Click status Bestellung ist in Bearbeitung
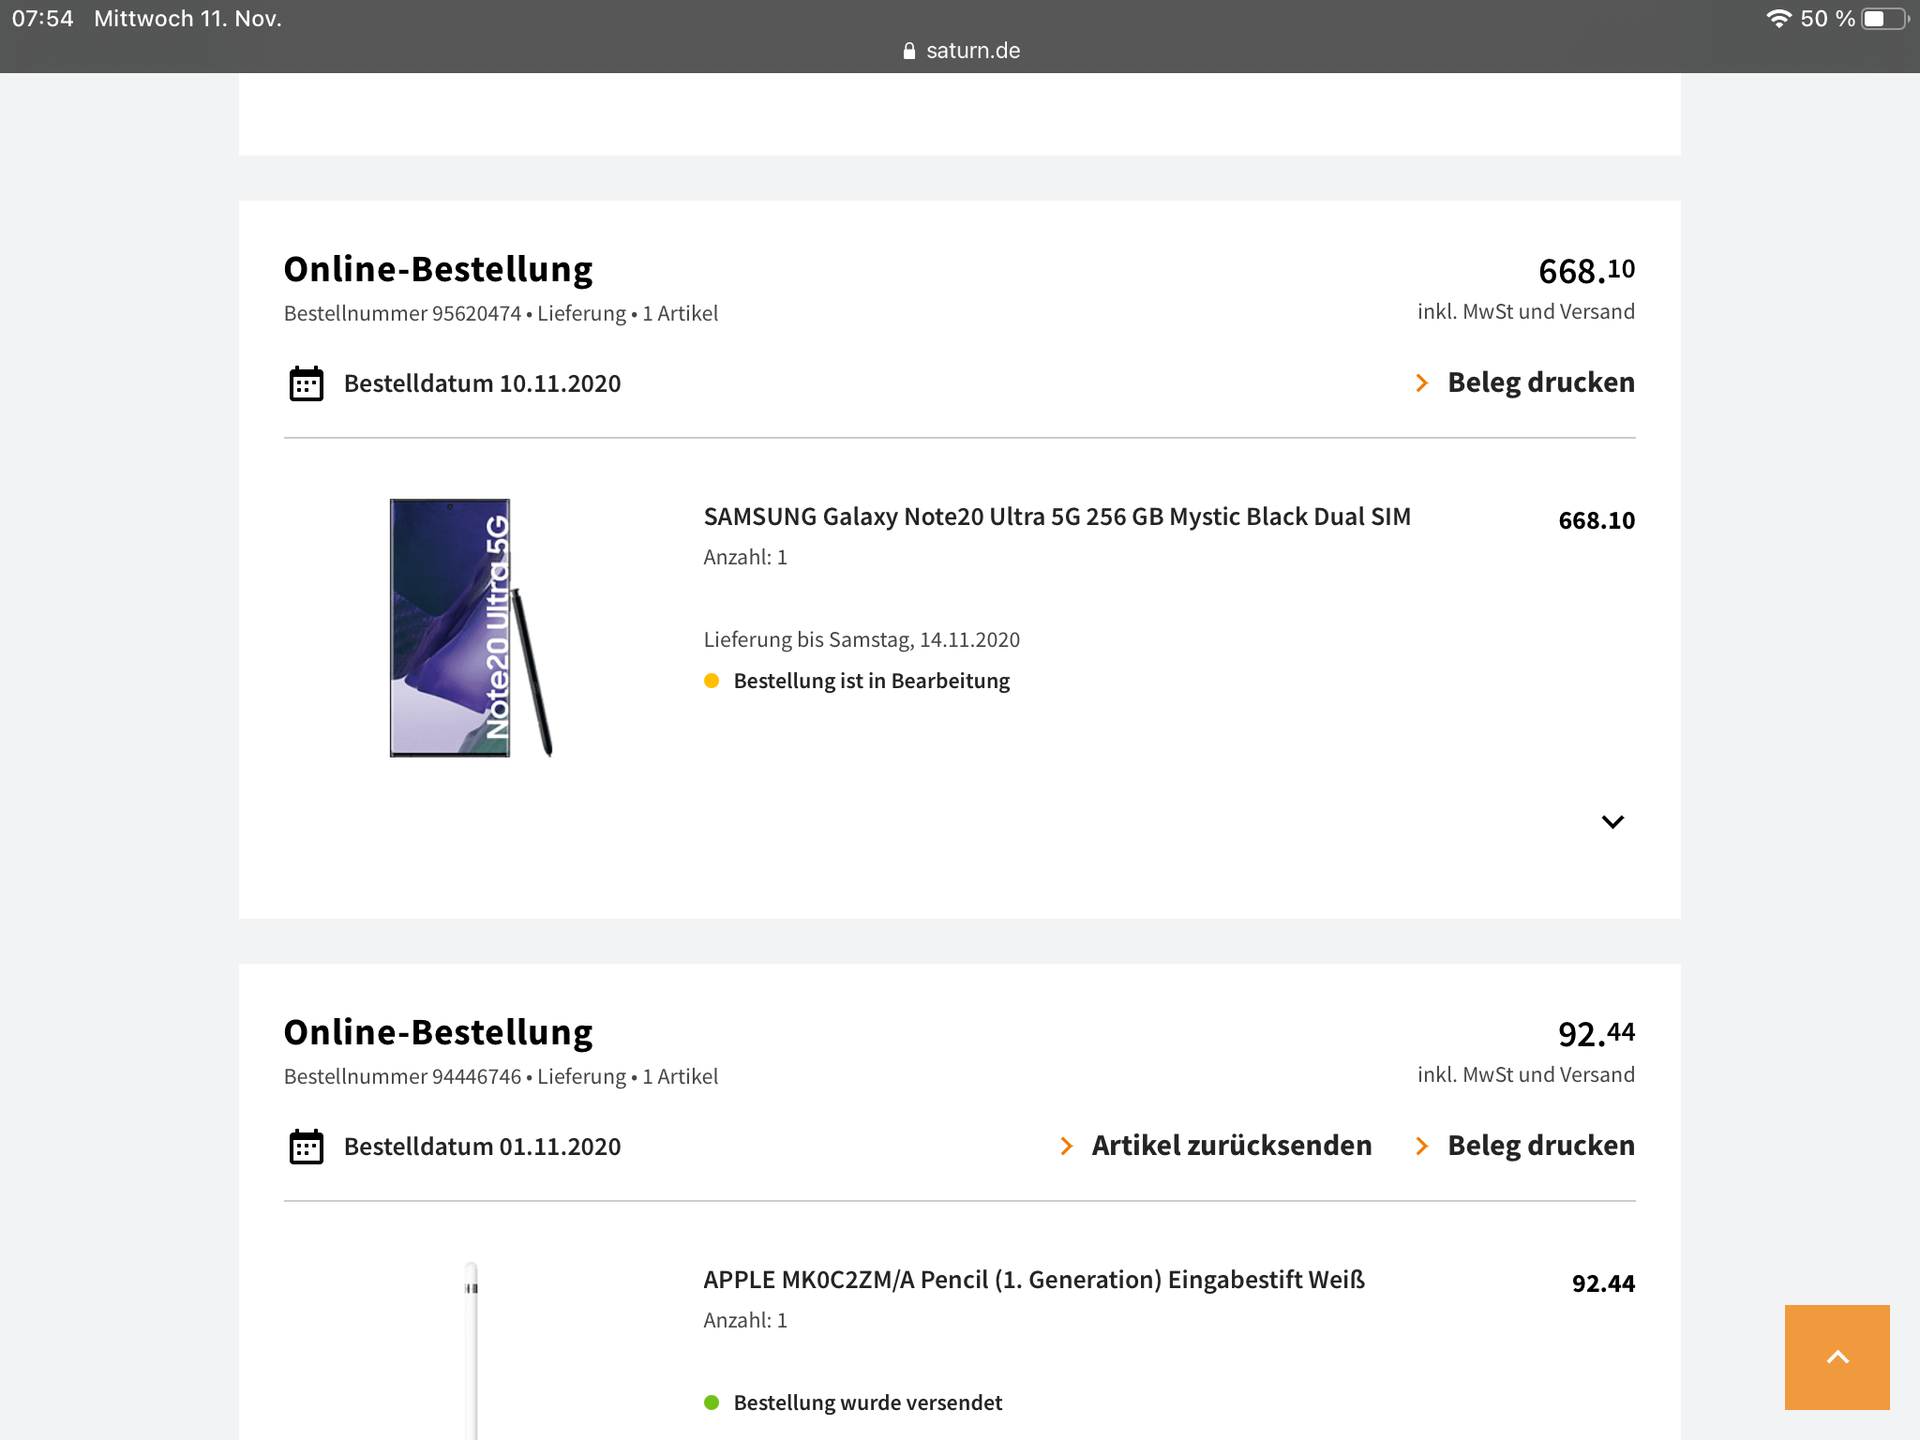 point(857,681)
